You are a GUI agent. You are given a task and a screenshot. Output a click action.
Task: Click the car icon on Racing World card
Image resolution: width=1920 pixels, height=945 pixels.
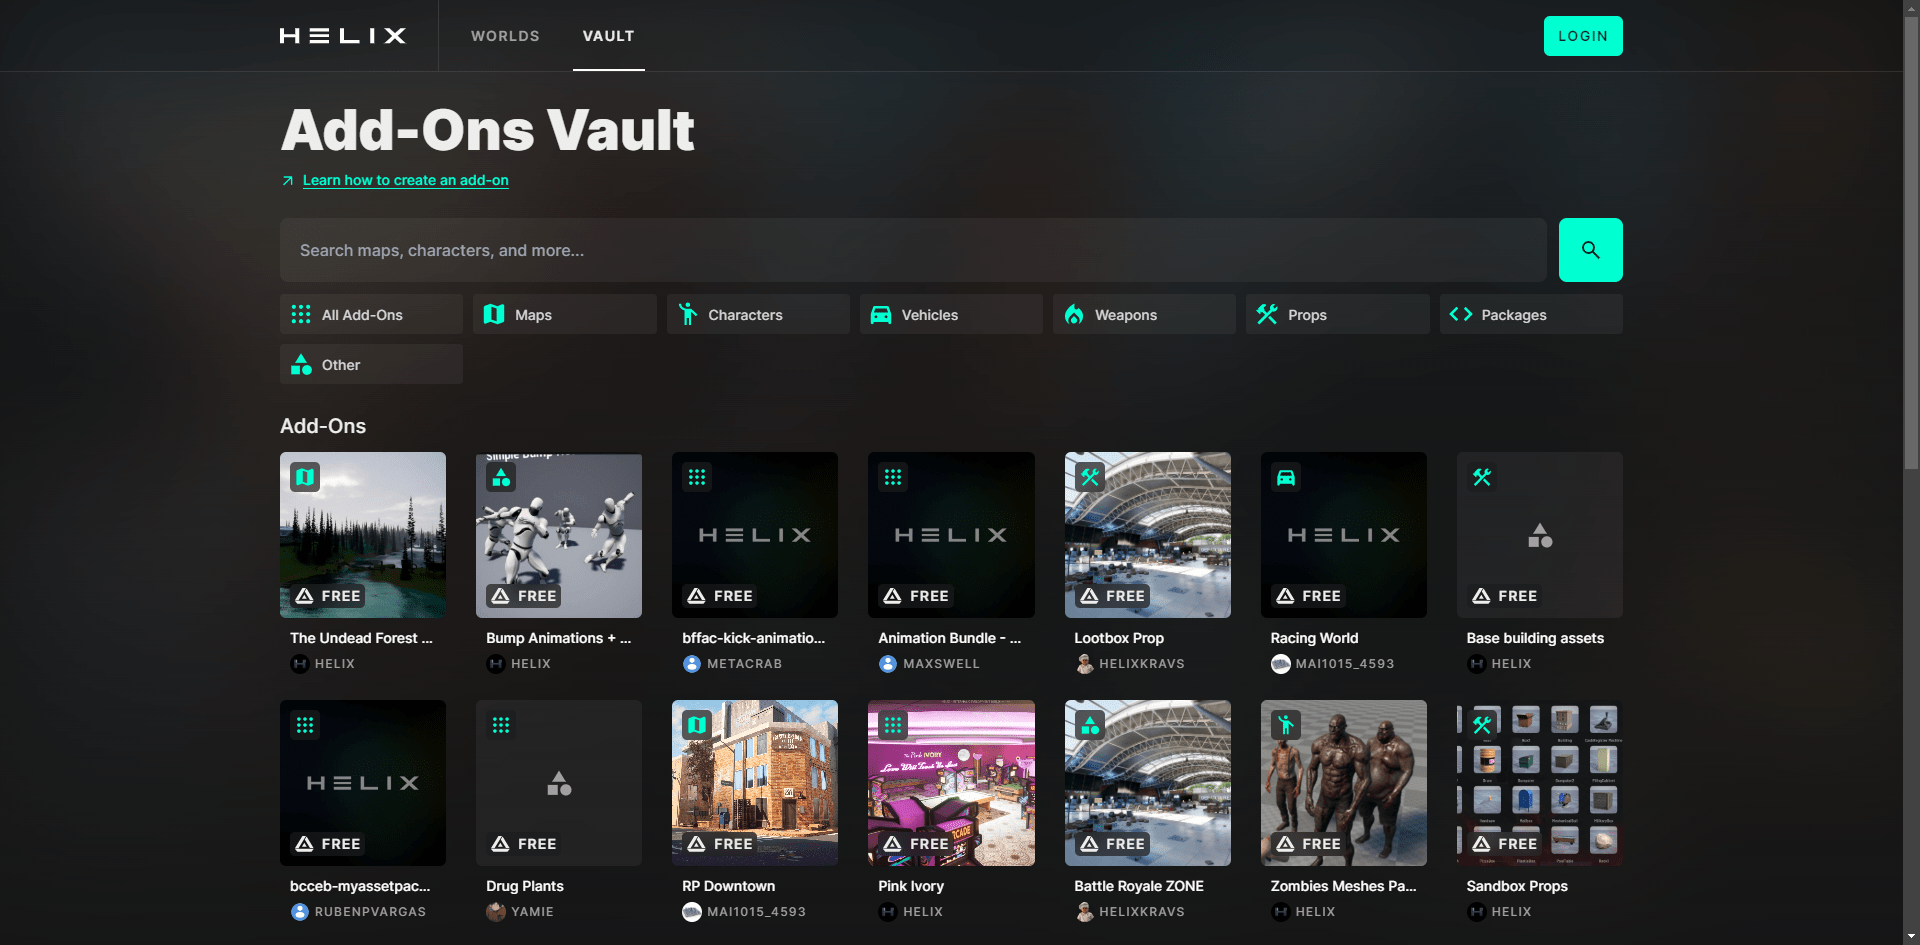1286,477
